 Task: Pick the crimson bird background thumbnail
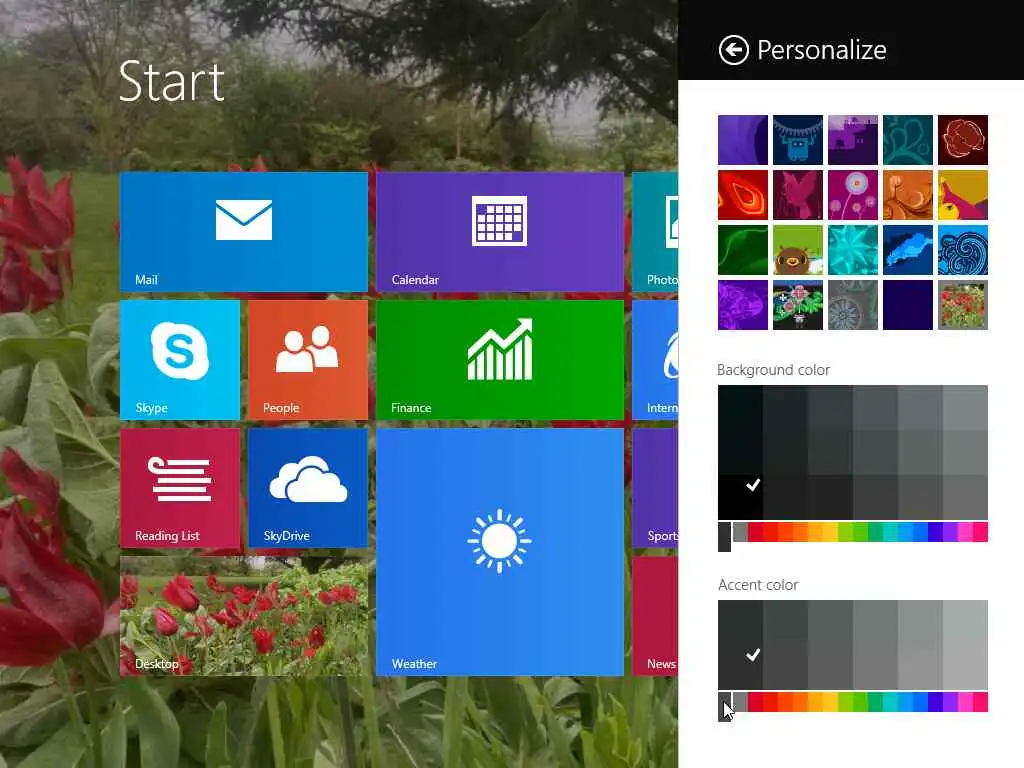click(x=797, y=195)
